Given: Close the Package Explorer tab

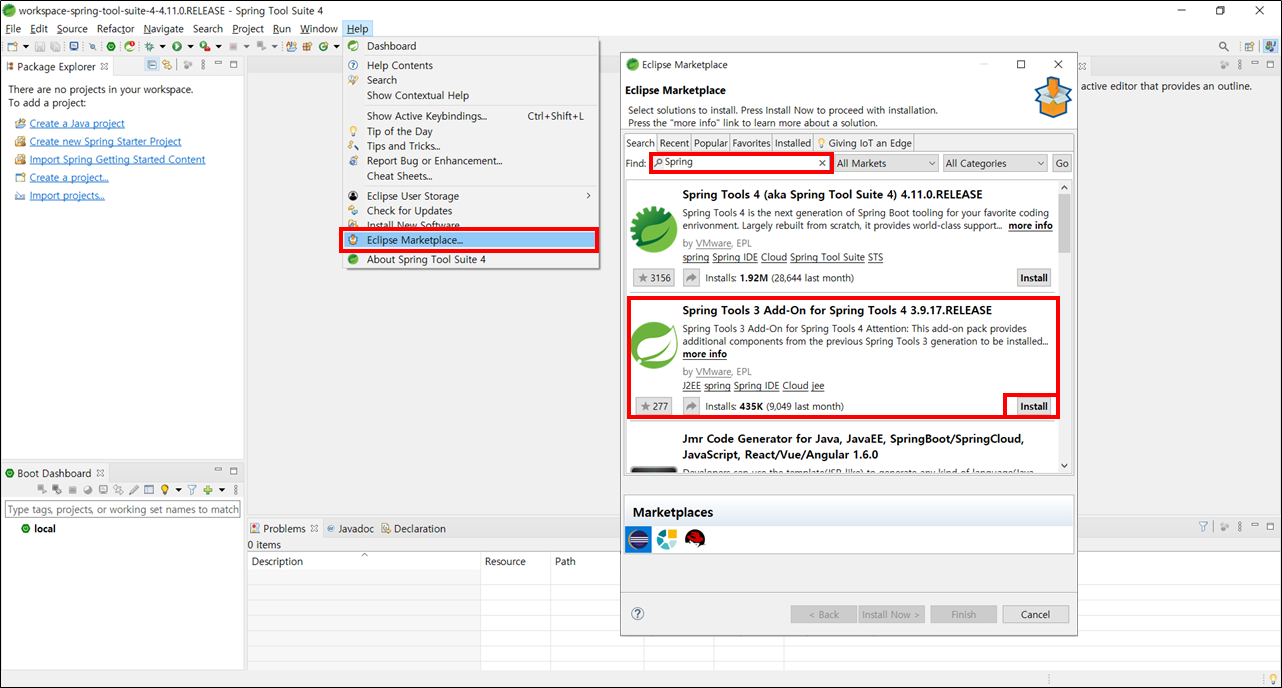Looking at the screenshot, I should coord(104,66).
